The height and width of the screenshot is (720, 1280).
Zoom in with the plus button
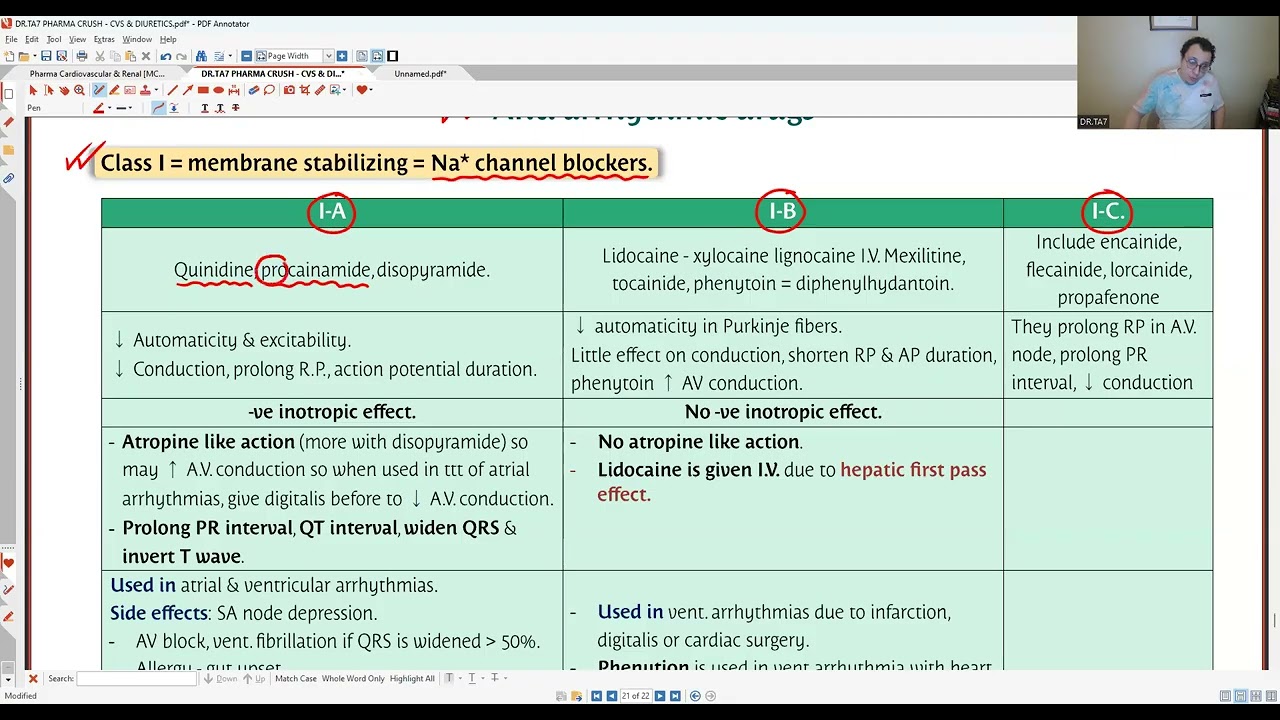click(342, 56)
